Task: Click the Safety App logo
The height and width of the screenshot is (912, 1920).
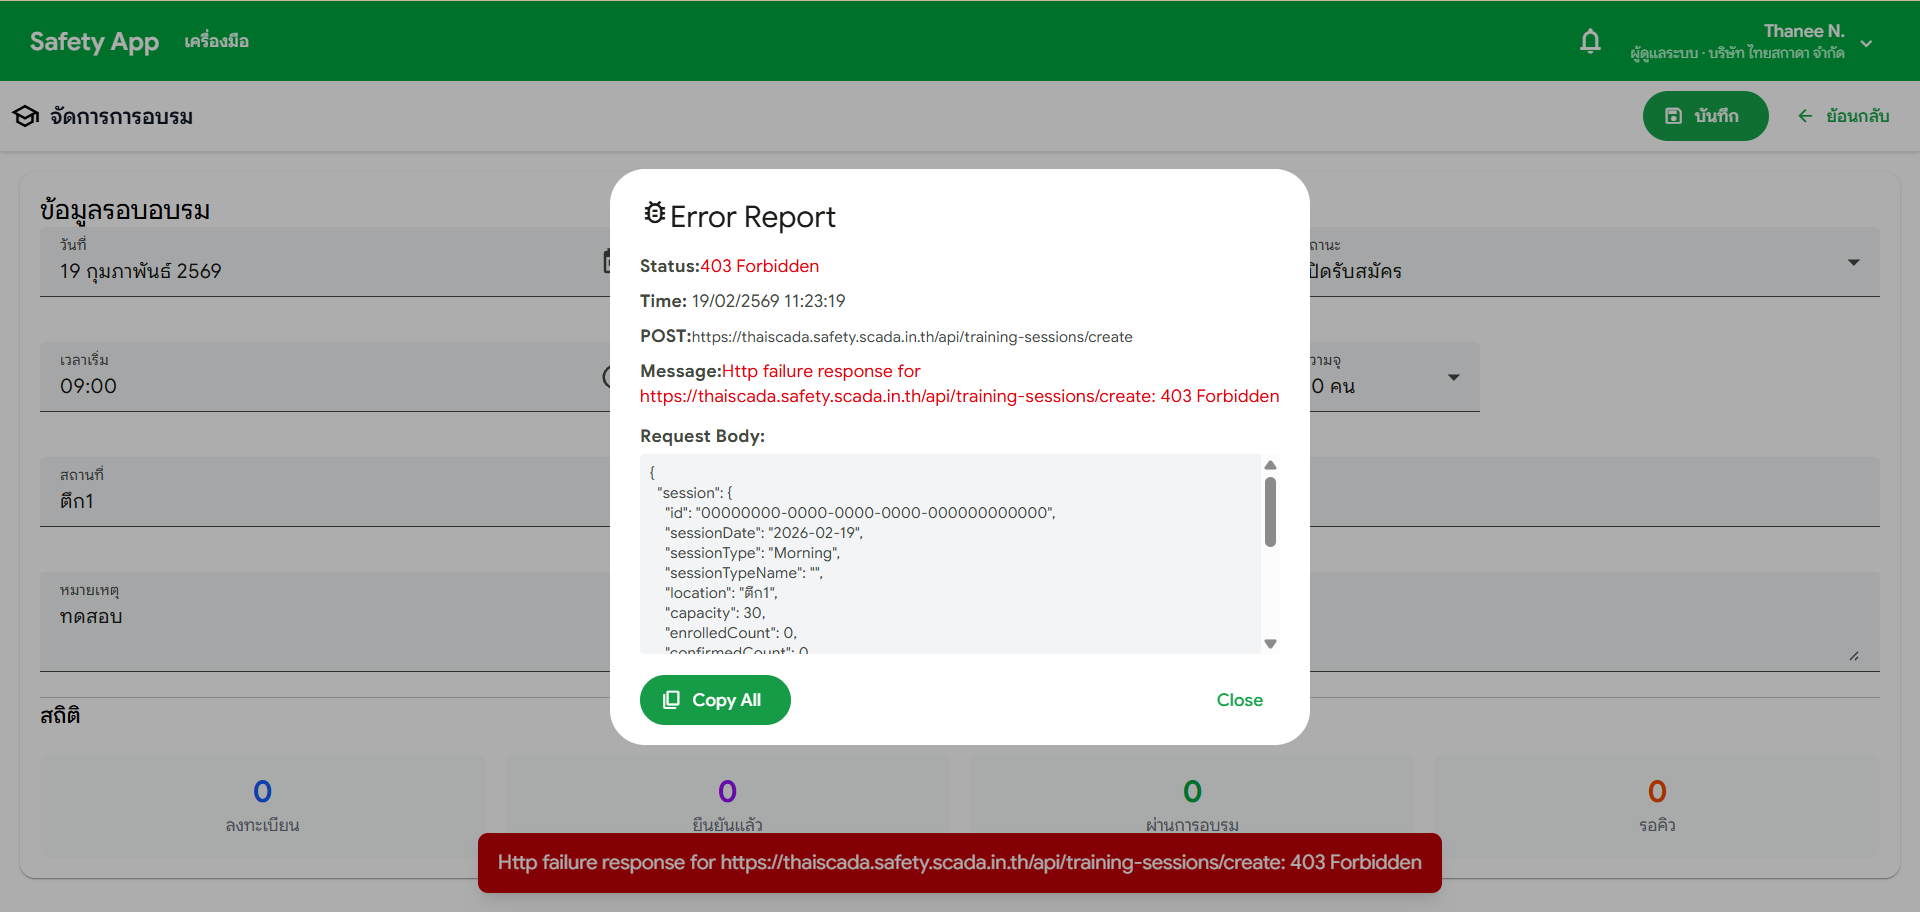Action: pos(93,41)
